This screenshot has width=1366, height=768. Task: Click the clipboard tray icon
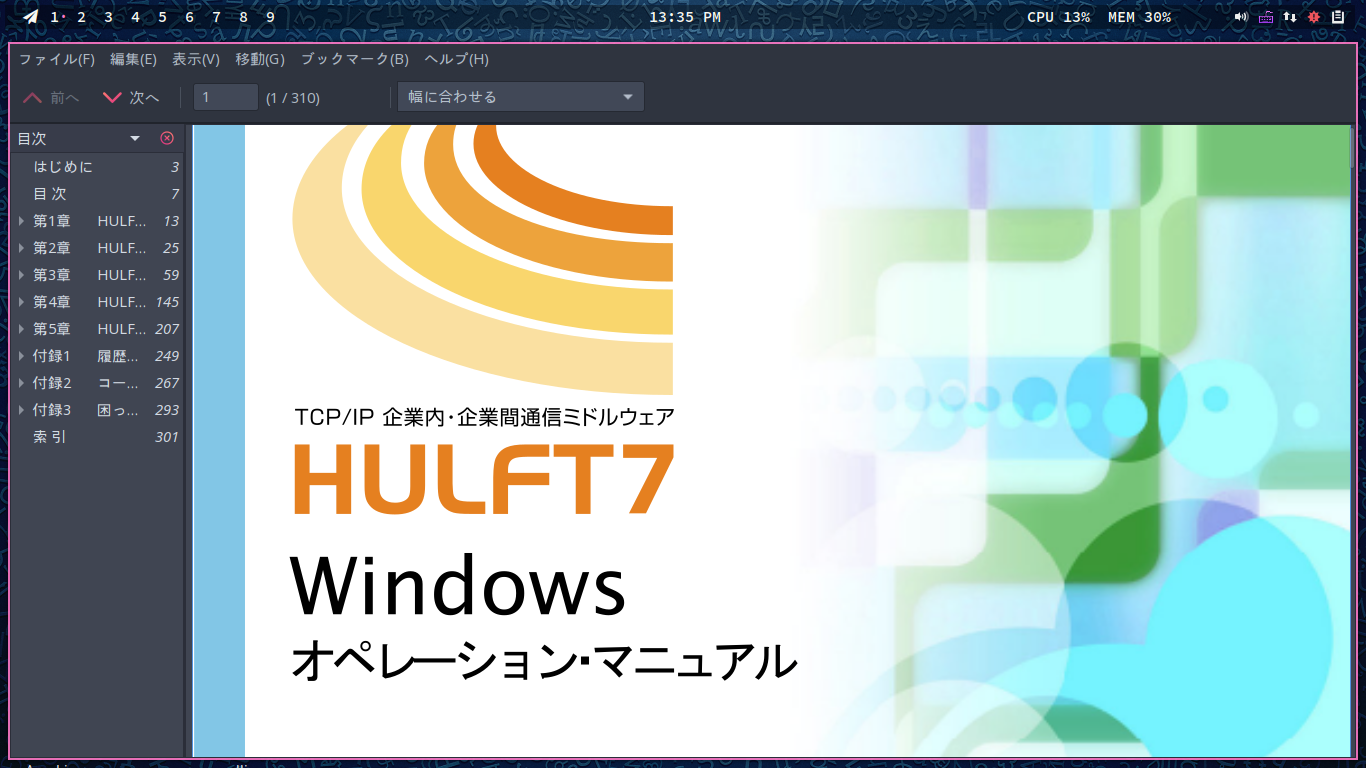[x=1338, y=17]
